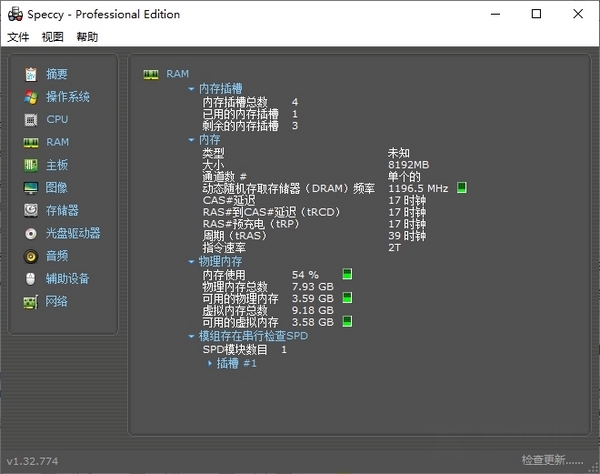Collapse the 物理内存 section
The height and width of the screenshot is (474, 600).
[x=191, y=262]
